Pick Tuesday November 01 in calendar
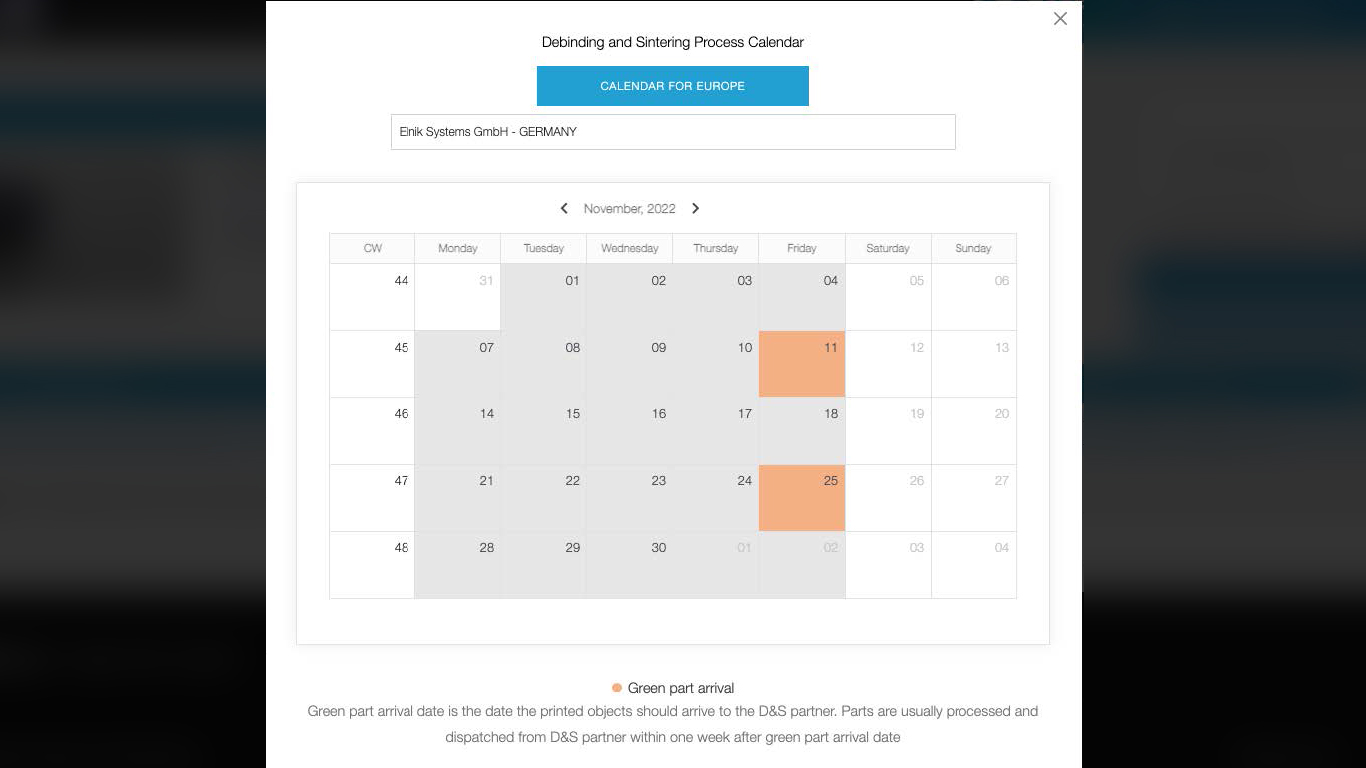The image size is (1366, 768). [x=544, y=297]
